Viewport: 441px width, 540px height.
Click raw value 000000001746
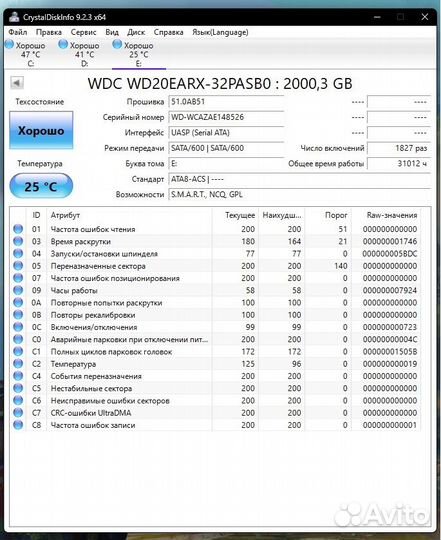point(390,241)
